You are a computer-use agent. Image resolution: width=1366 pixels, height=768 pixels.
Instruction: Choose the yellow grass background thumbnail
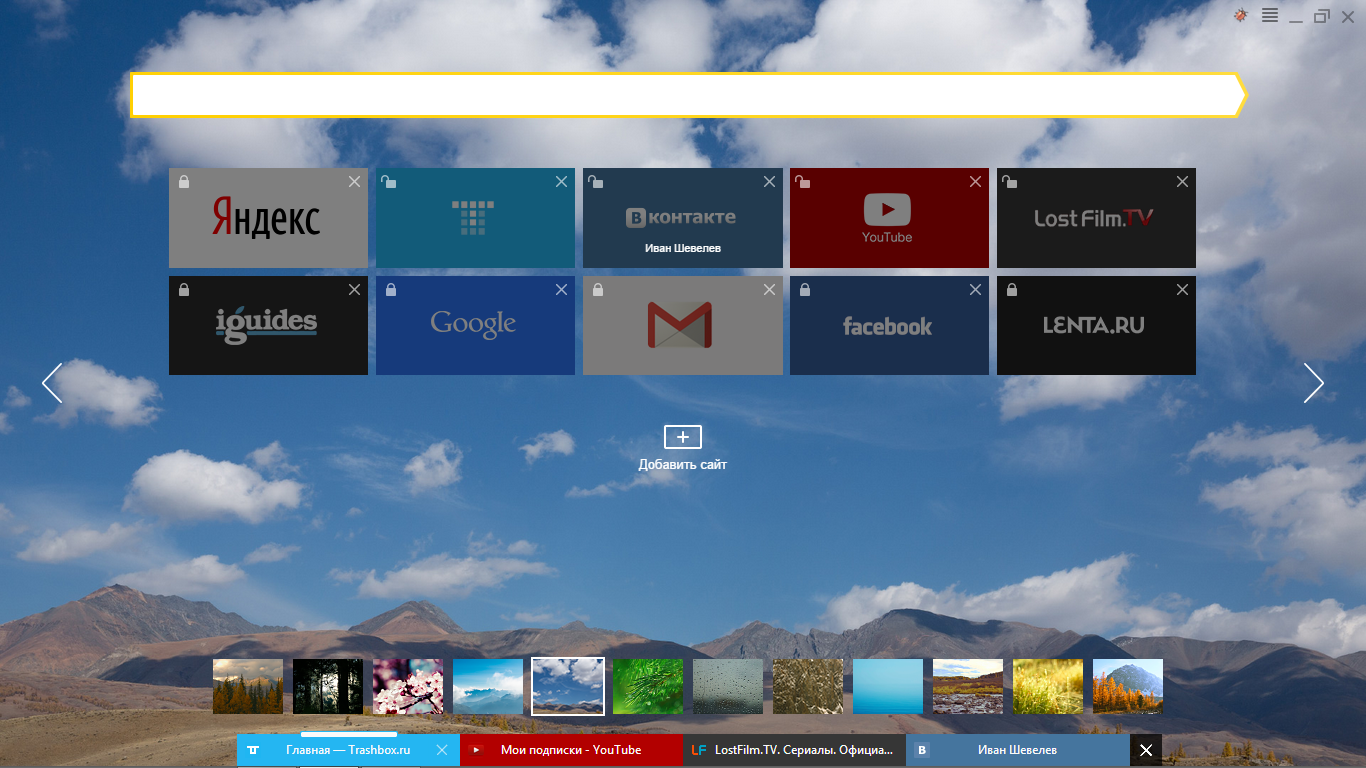[x=1048, y=686]
